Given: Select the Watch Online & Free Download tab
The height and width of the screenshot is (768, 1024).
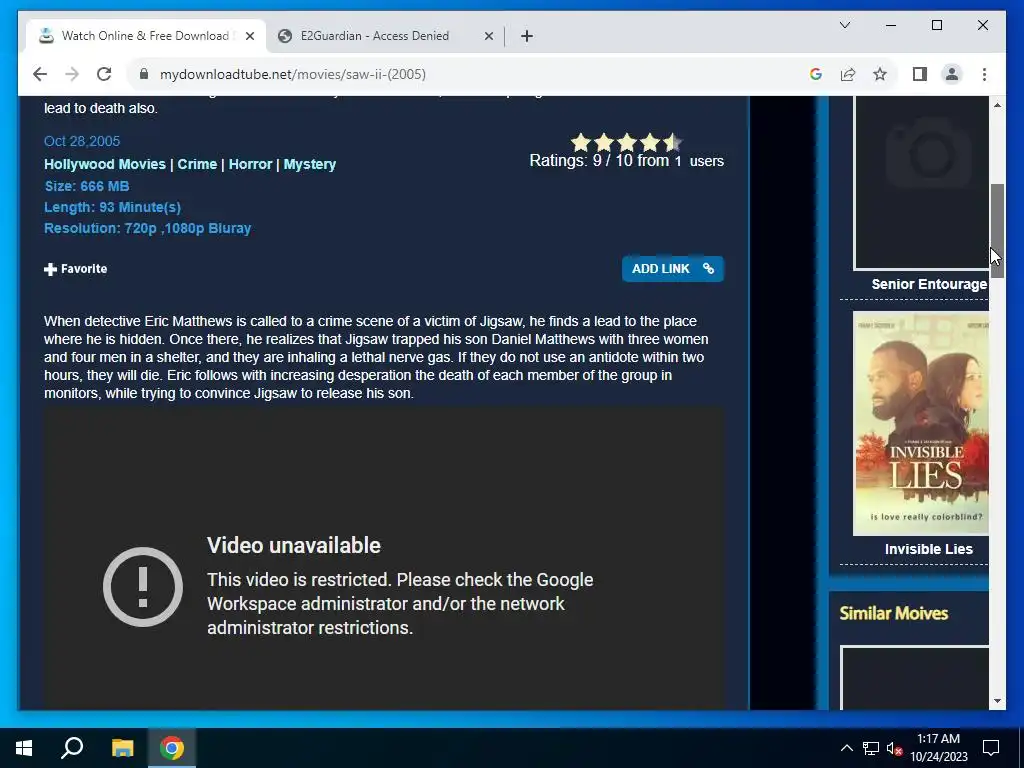Looking at the screenshot, I should [145, 36].
